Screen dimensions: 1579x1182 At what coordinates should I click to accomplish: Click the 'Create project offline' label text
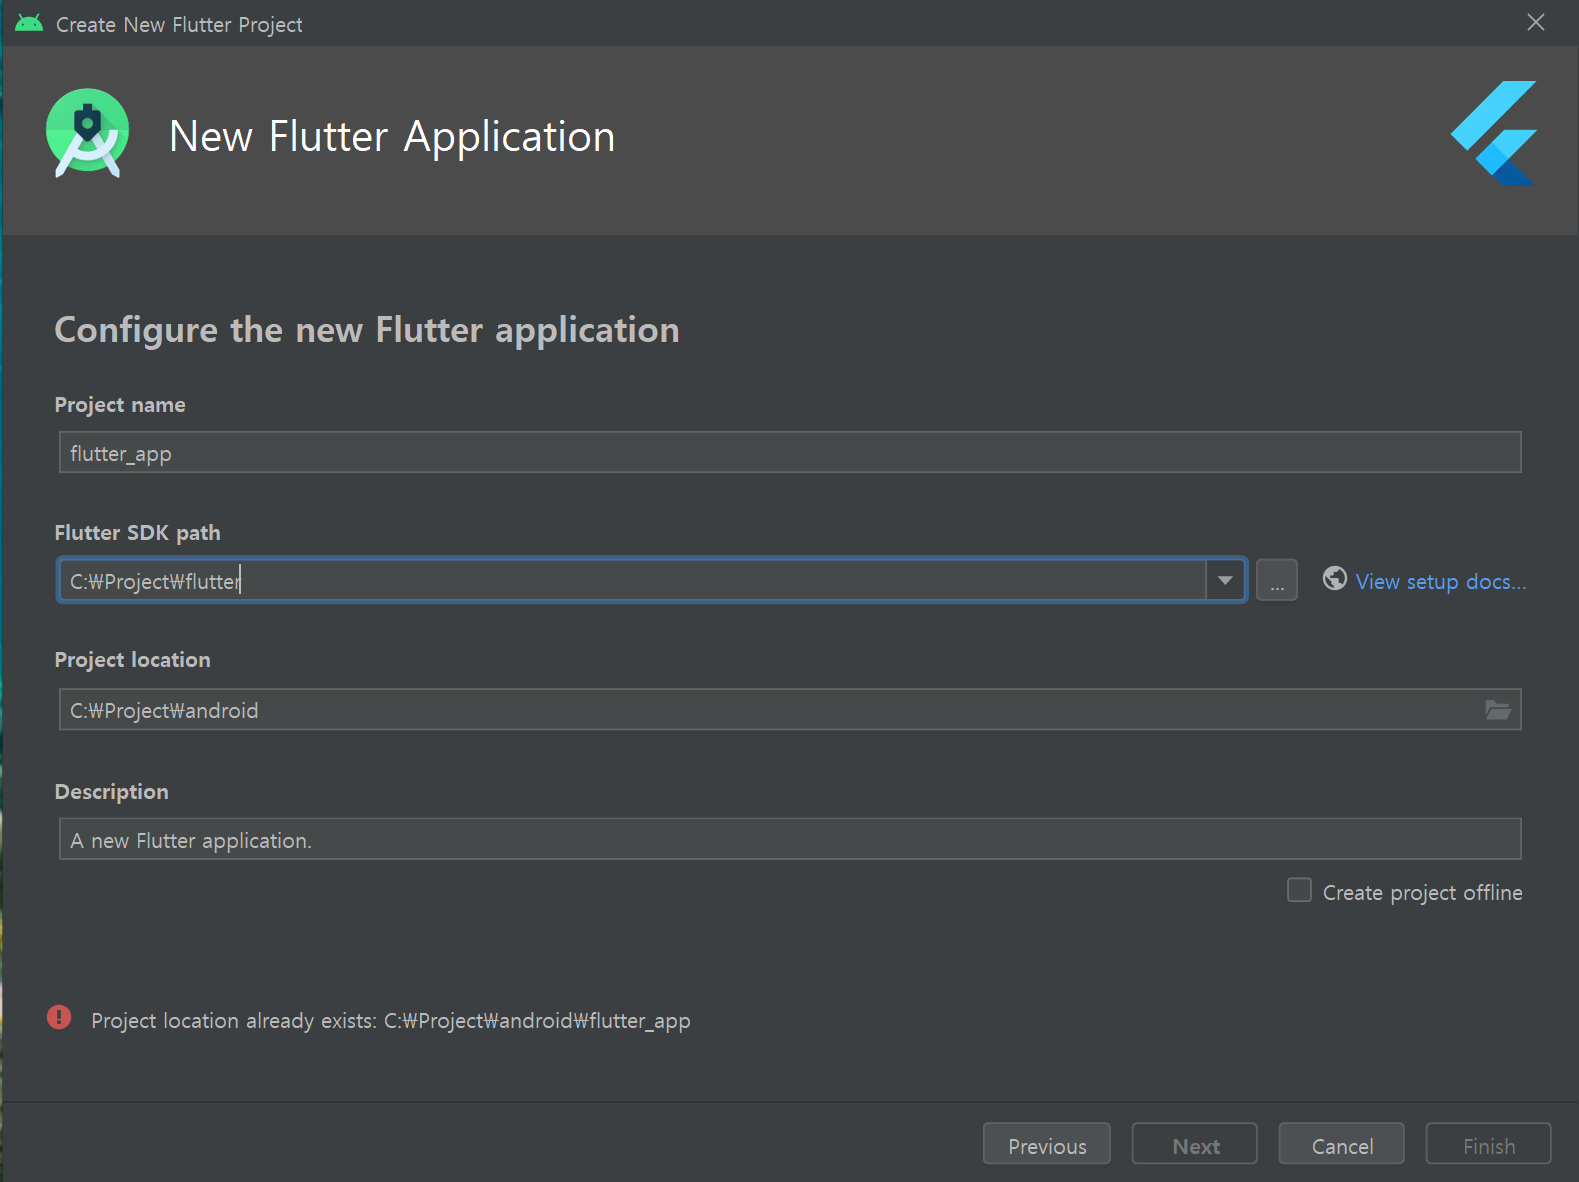coord(1423,893)
